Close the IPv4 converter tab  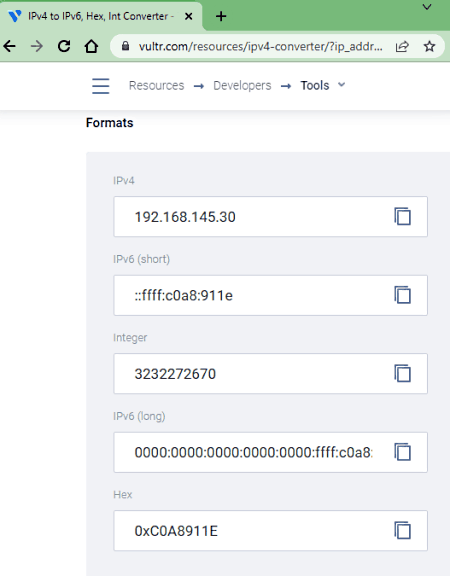tap(188, 16)
